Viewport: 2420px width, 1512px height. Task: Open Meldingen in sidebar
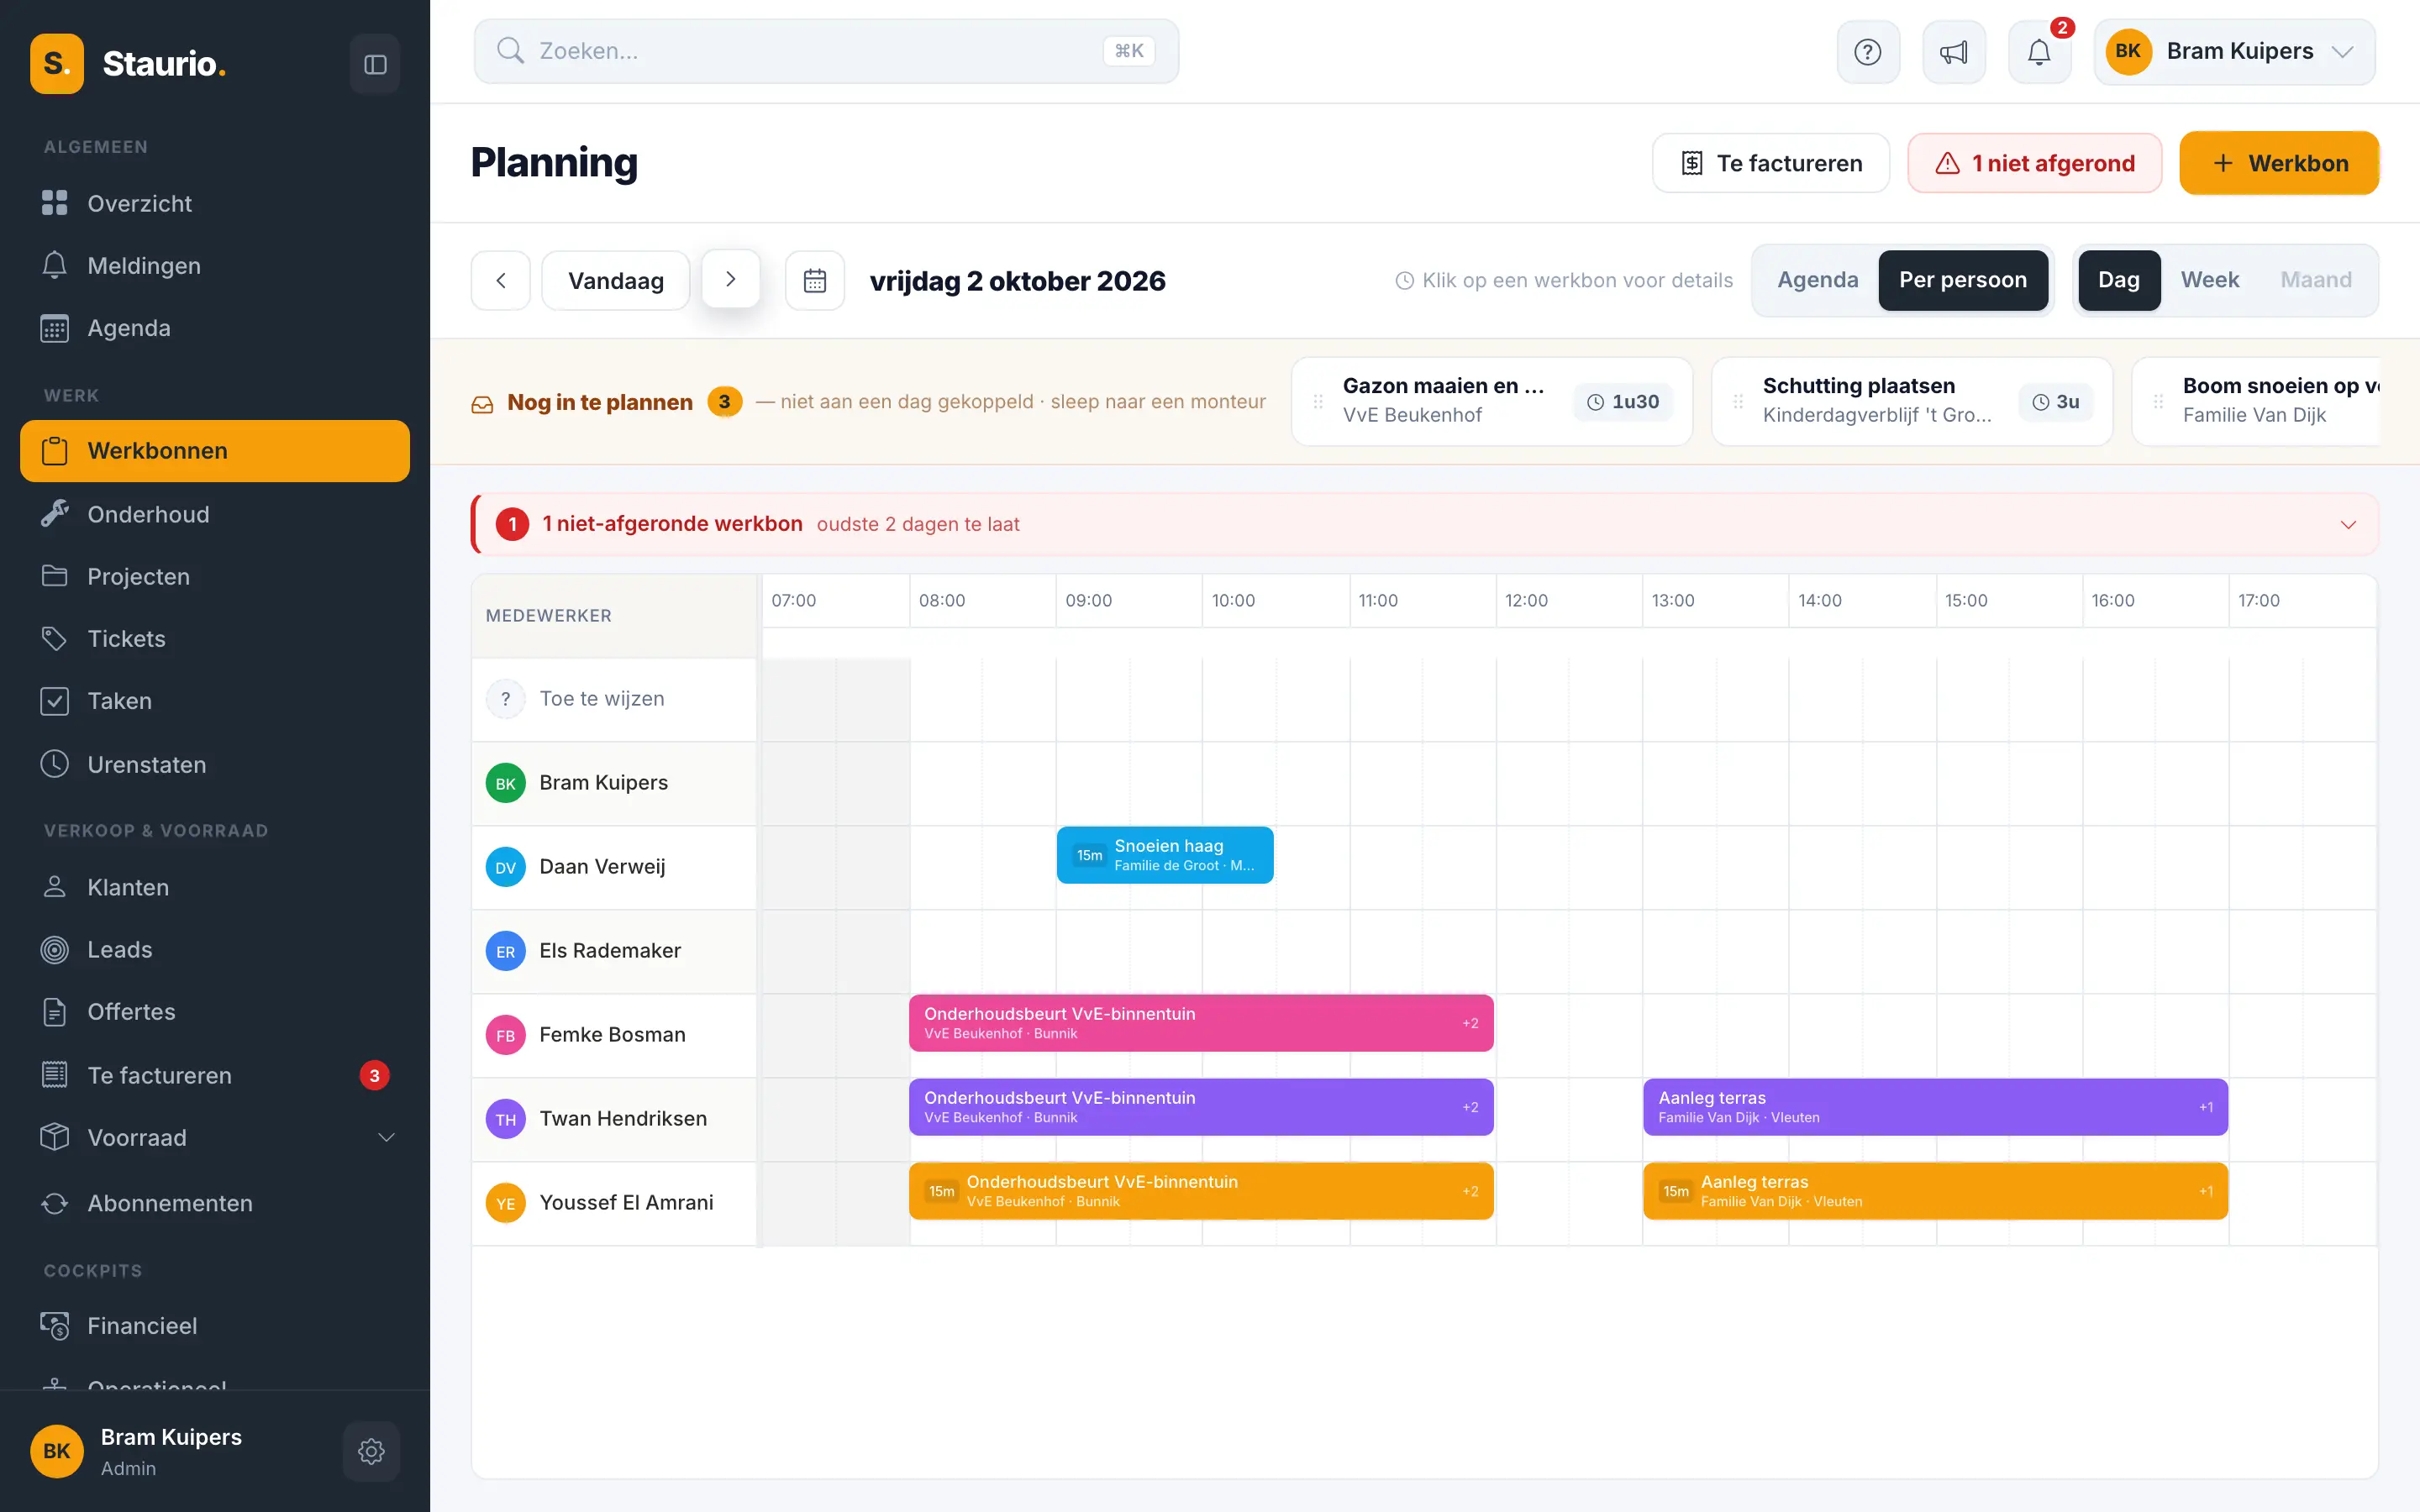click(215, 265)
